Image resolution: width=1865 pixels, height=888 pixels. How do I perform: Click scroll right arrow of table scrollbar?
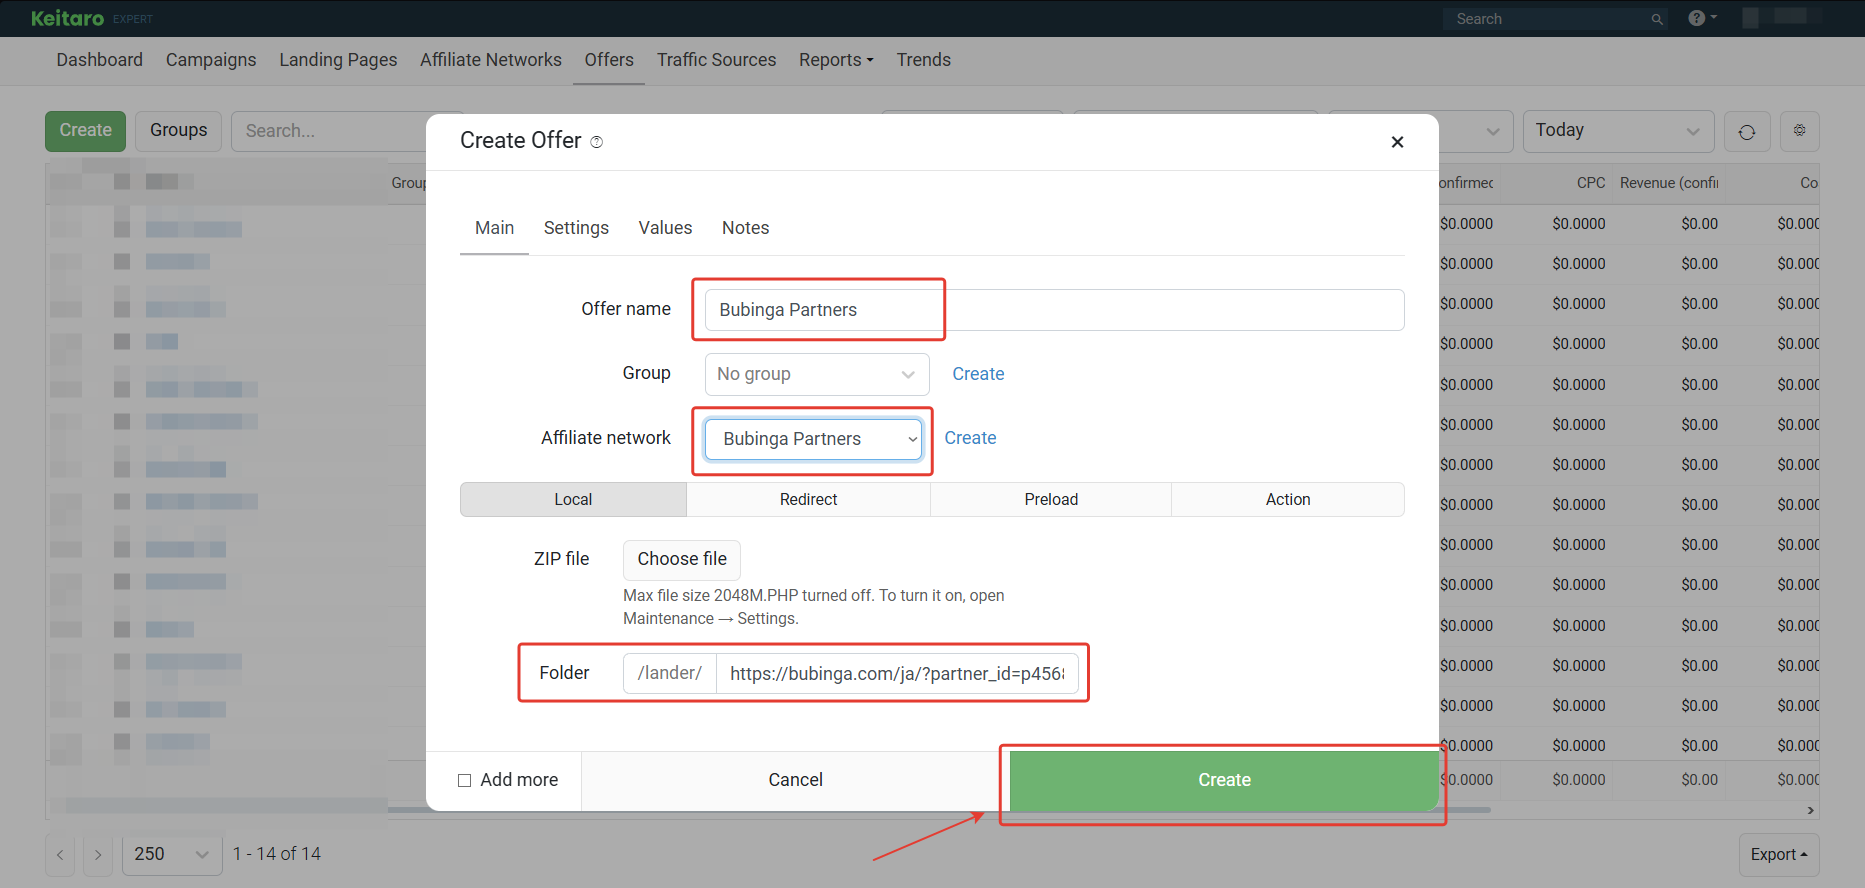point(1810,810)
